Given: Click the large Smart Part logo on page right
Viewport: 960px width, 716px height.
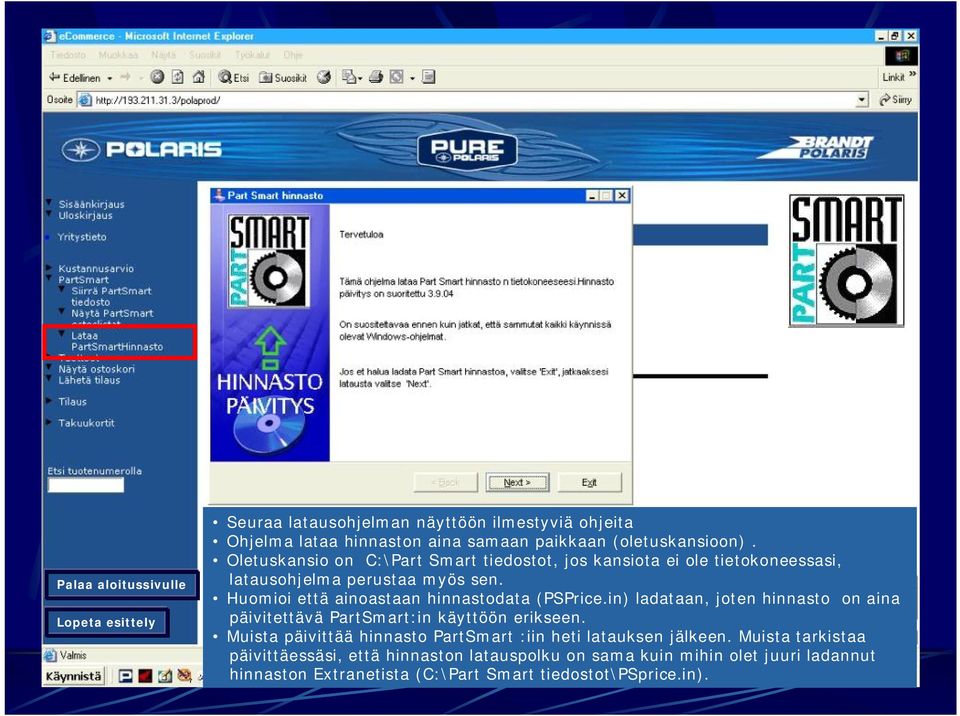Looking at the screenshot, I should pos(846,260).
